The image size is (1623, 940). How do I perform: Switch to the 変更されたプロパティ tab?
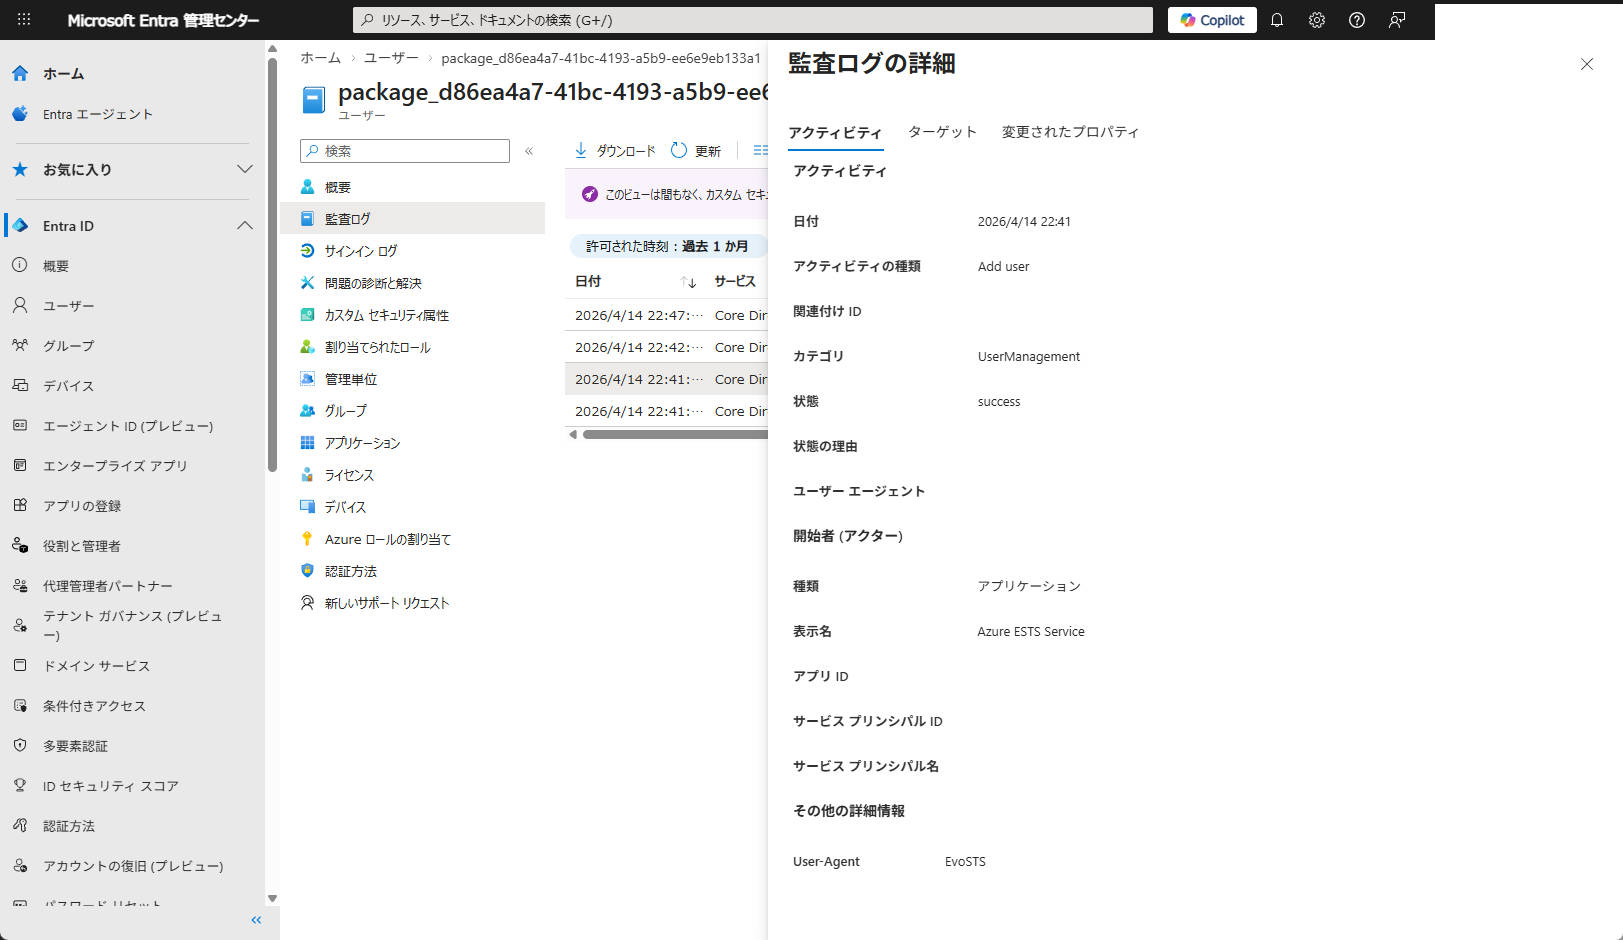click(1069, 132)
